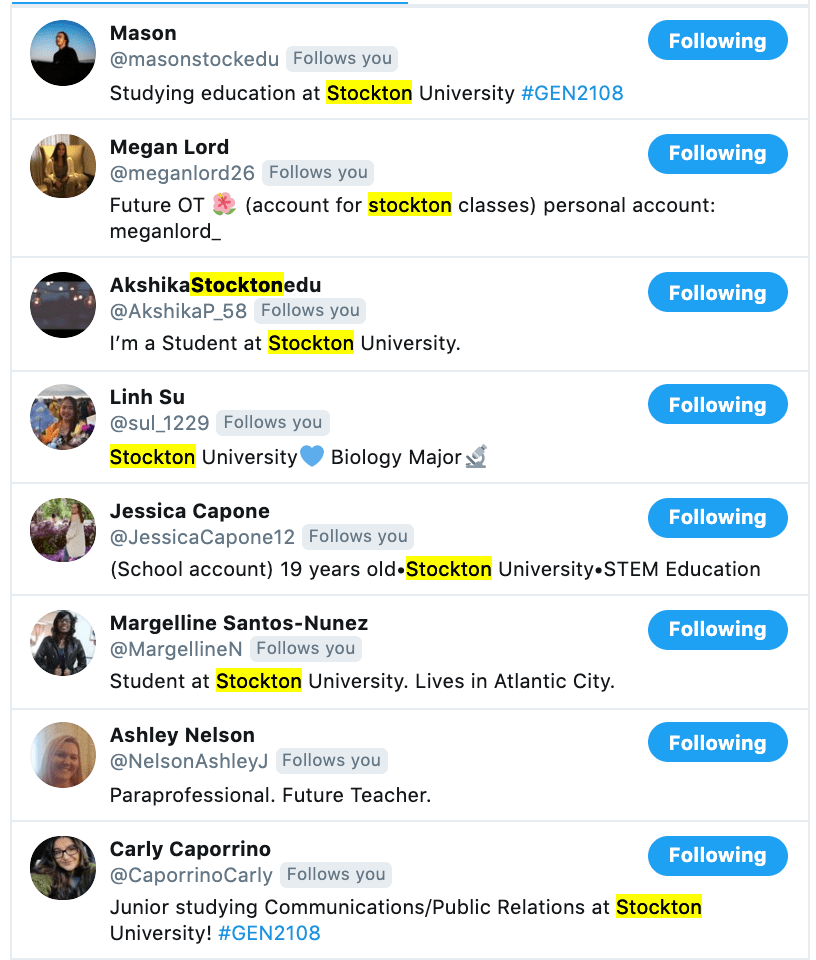Click Linh Su's profile photo

(62, 417)
